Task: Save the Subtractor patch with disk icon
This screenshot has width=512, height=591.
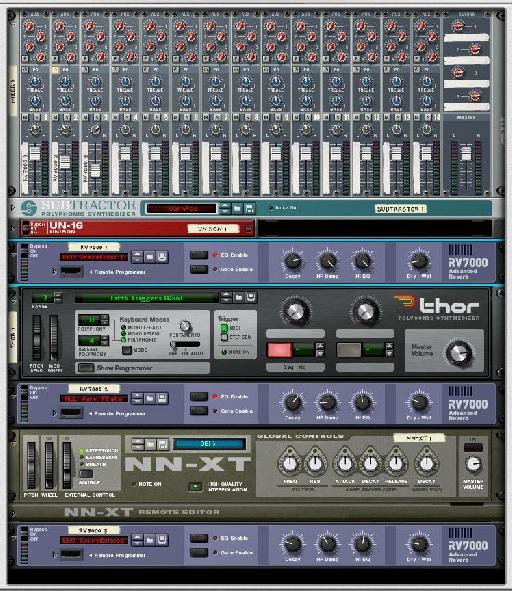Action: 249,208
